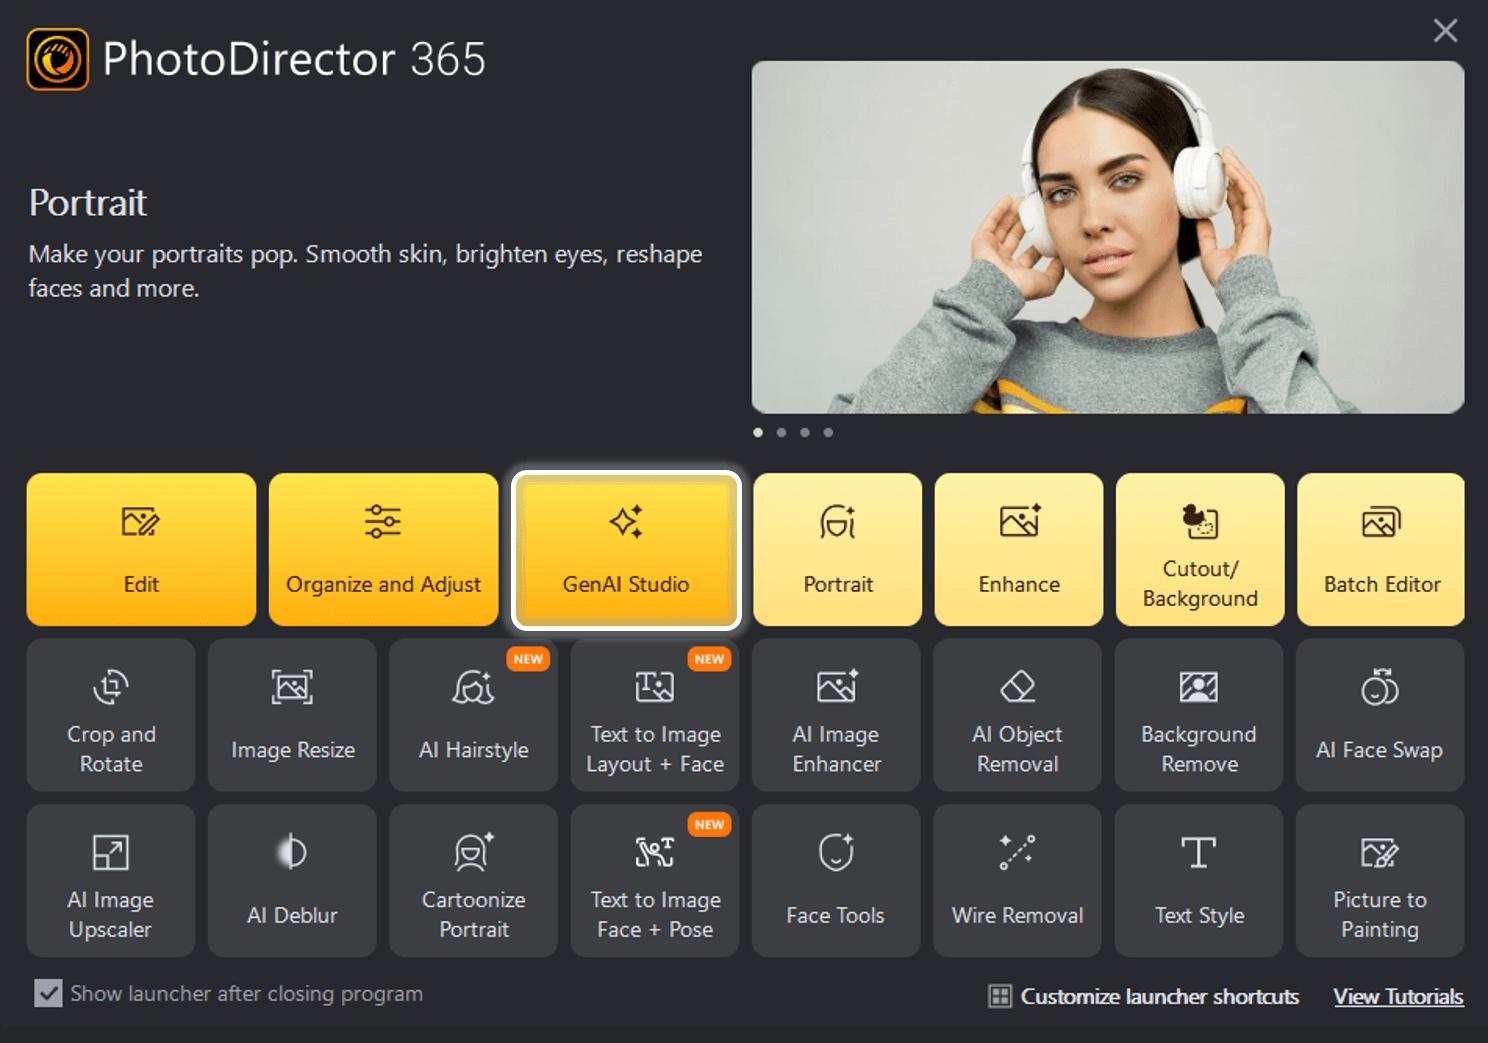
Task: Launch Picture to Painting tool
Action: [x=1380, y=881]
